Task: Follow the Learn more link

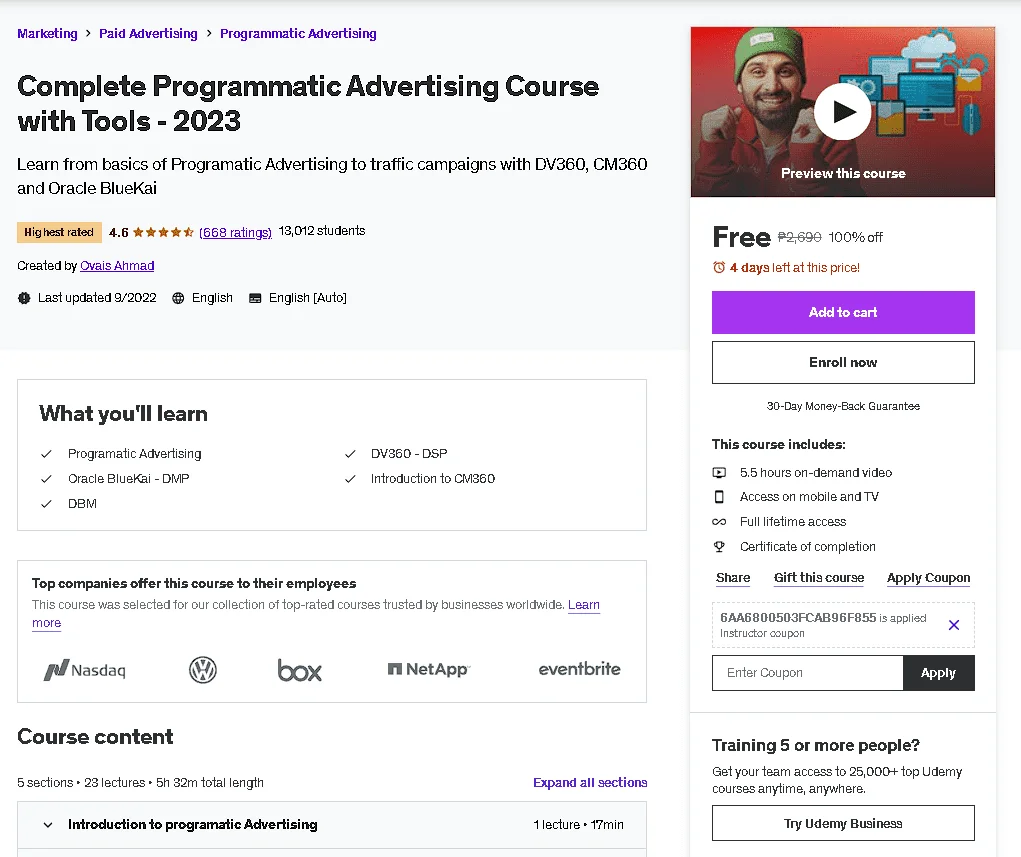Action: [583, 605]
